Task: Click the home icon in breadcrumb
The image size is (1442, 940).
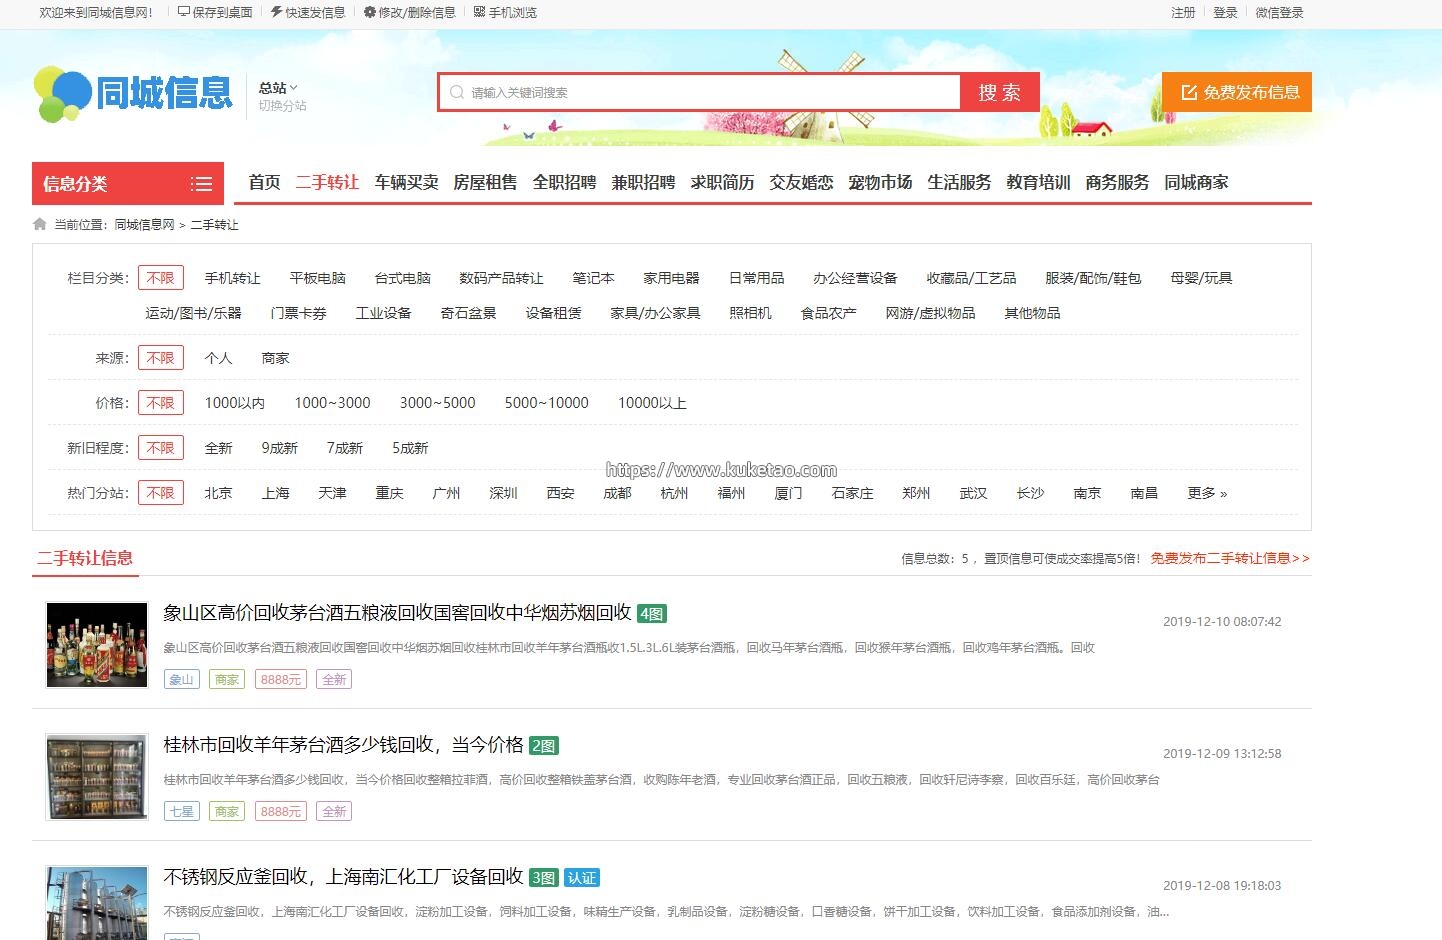Action: 40,224
